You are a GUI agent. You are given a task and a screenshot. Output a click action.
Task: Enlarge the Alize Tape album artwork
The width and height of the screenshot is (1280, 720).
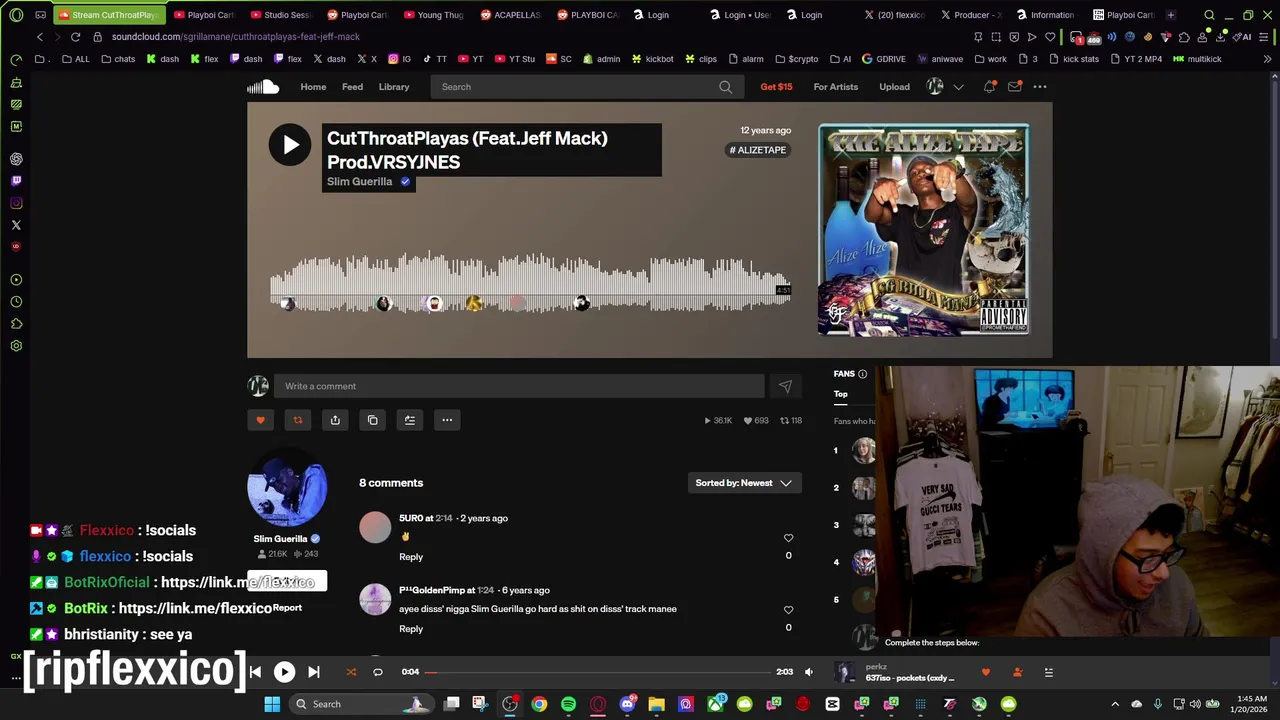pyautogui.click(x=924, y=230)
